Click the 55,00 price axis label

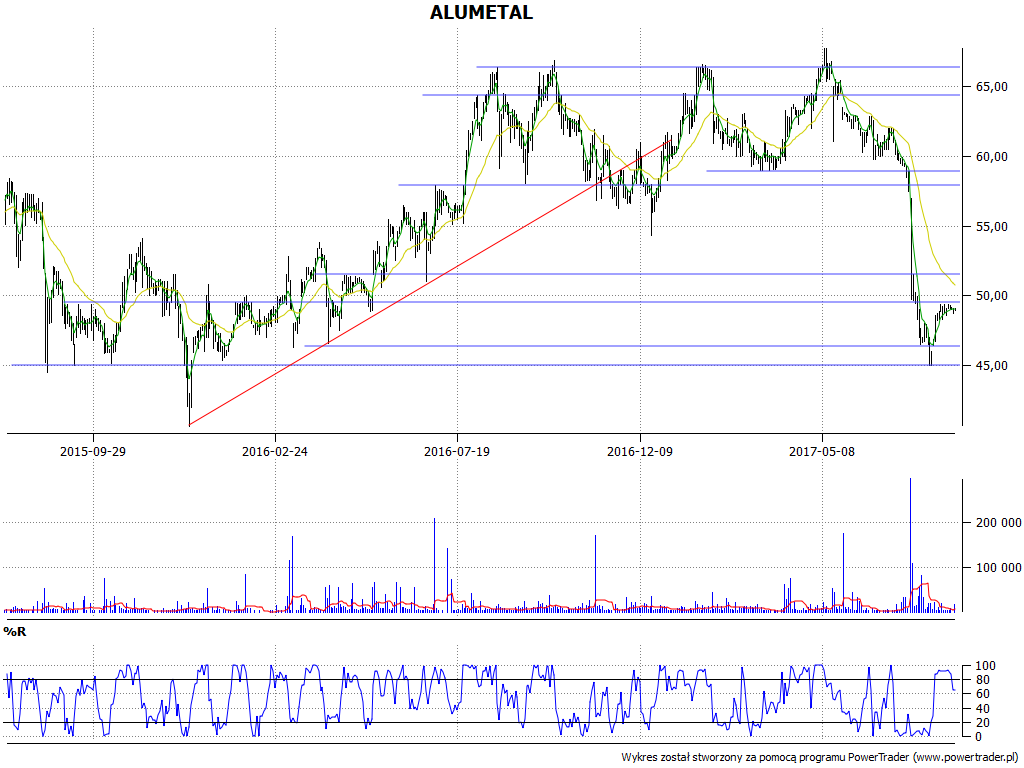(x=991, y=227)
